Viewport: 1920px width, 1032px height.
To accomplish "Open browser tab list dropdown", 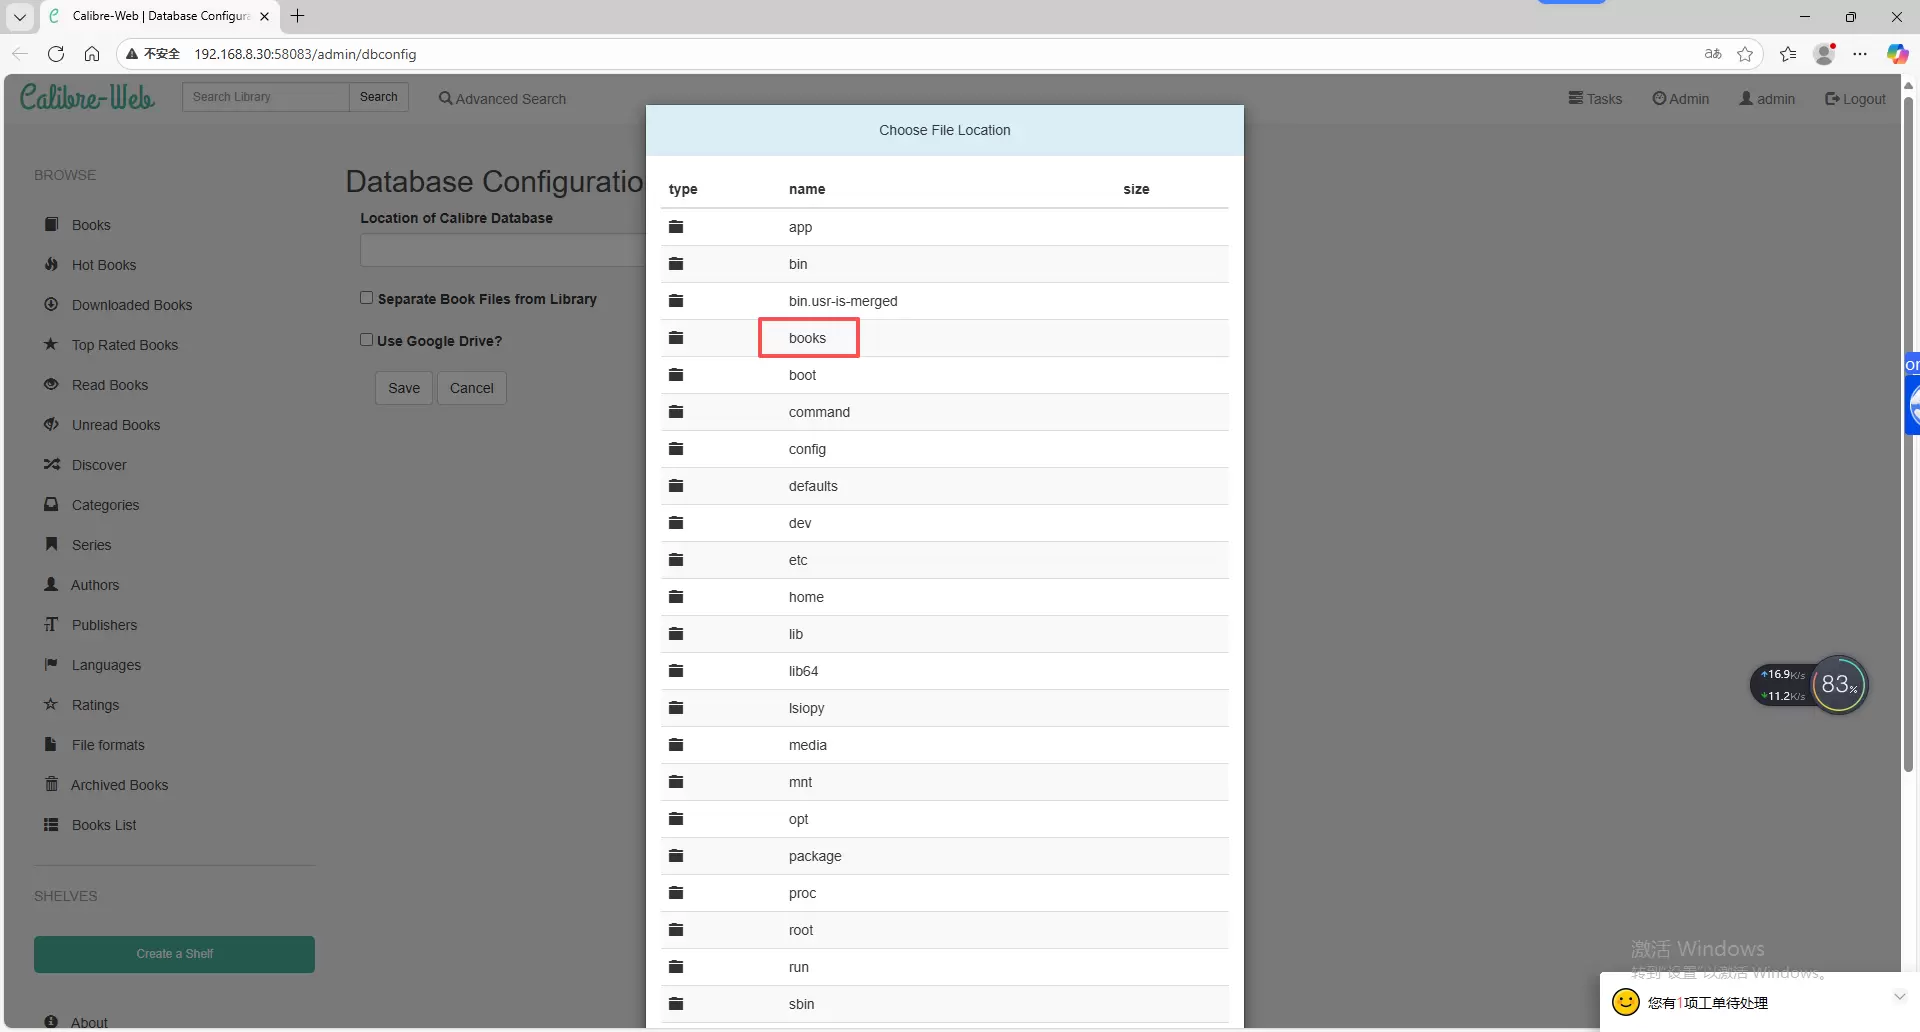I will pos(19,16).
